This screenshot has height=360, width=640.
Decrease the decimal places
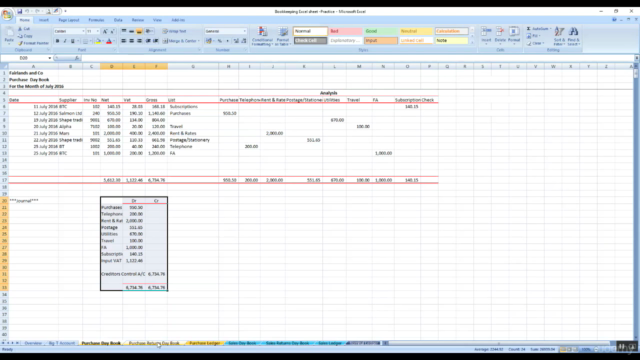tap(244, 41)
